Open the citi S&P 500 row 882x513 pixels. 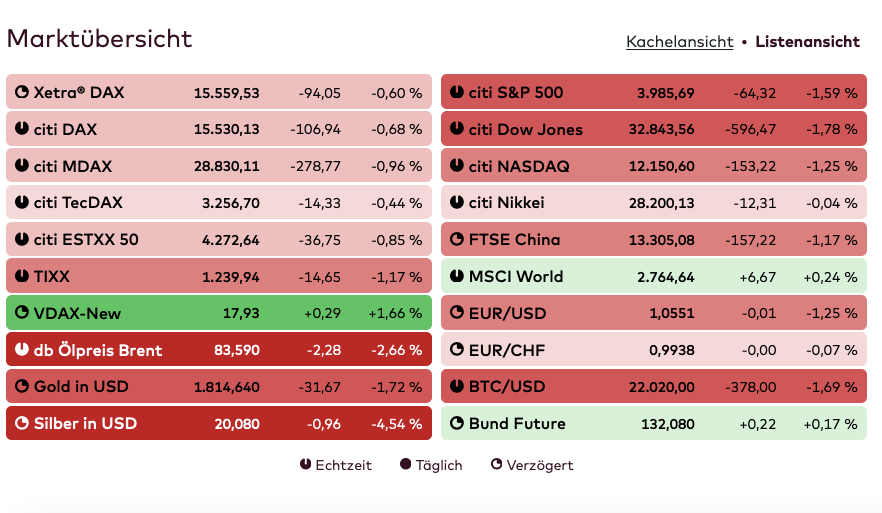tap(653, 93)
